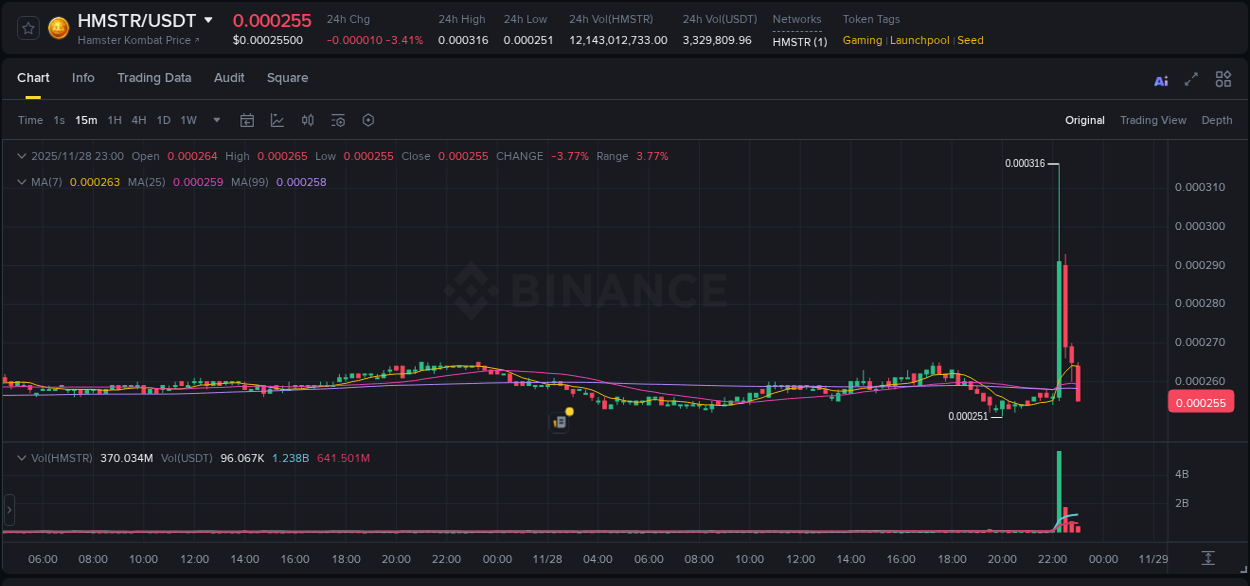Open chart settings via the gear icon
1250x586 pixels.
tap(368, 120)
